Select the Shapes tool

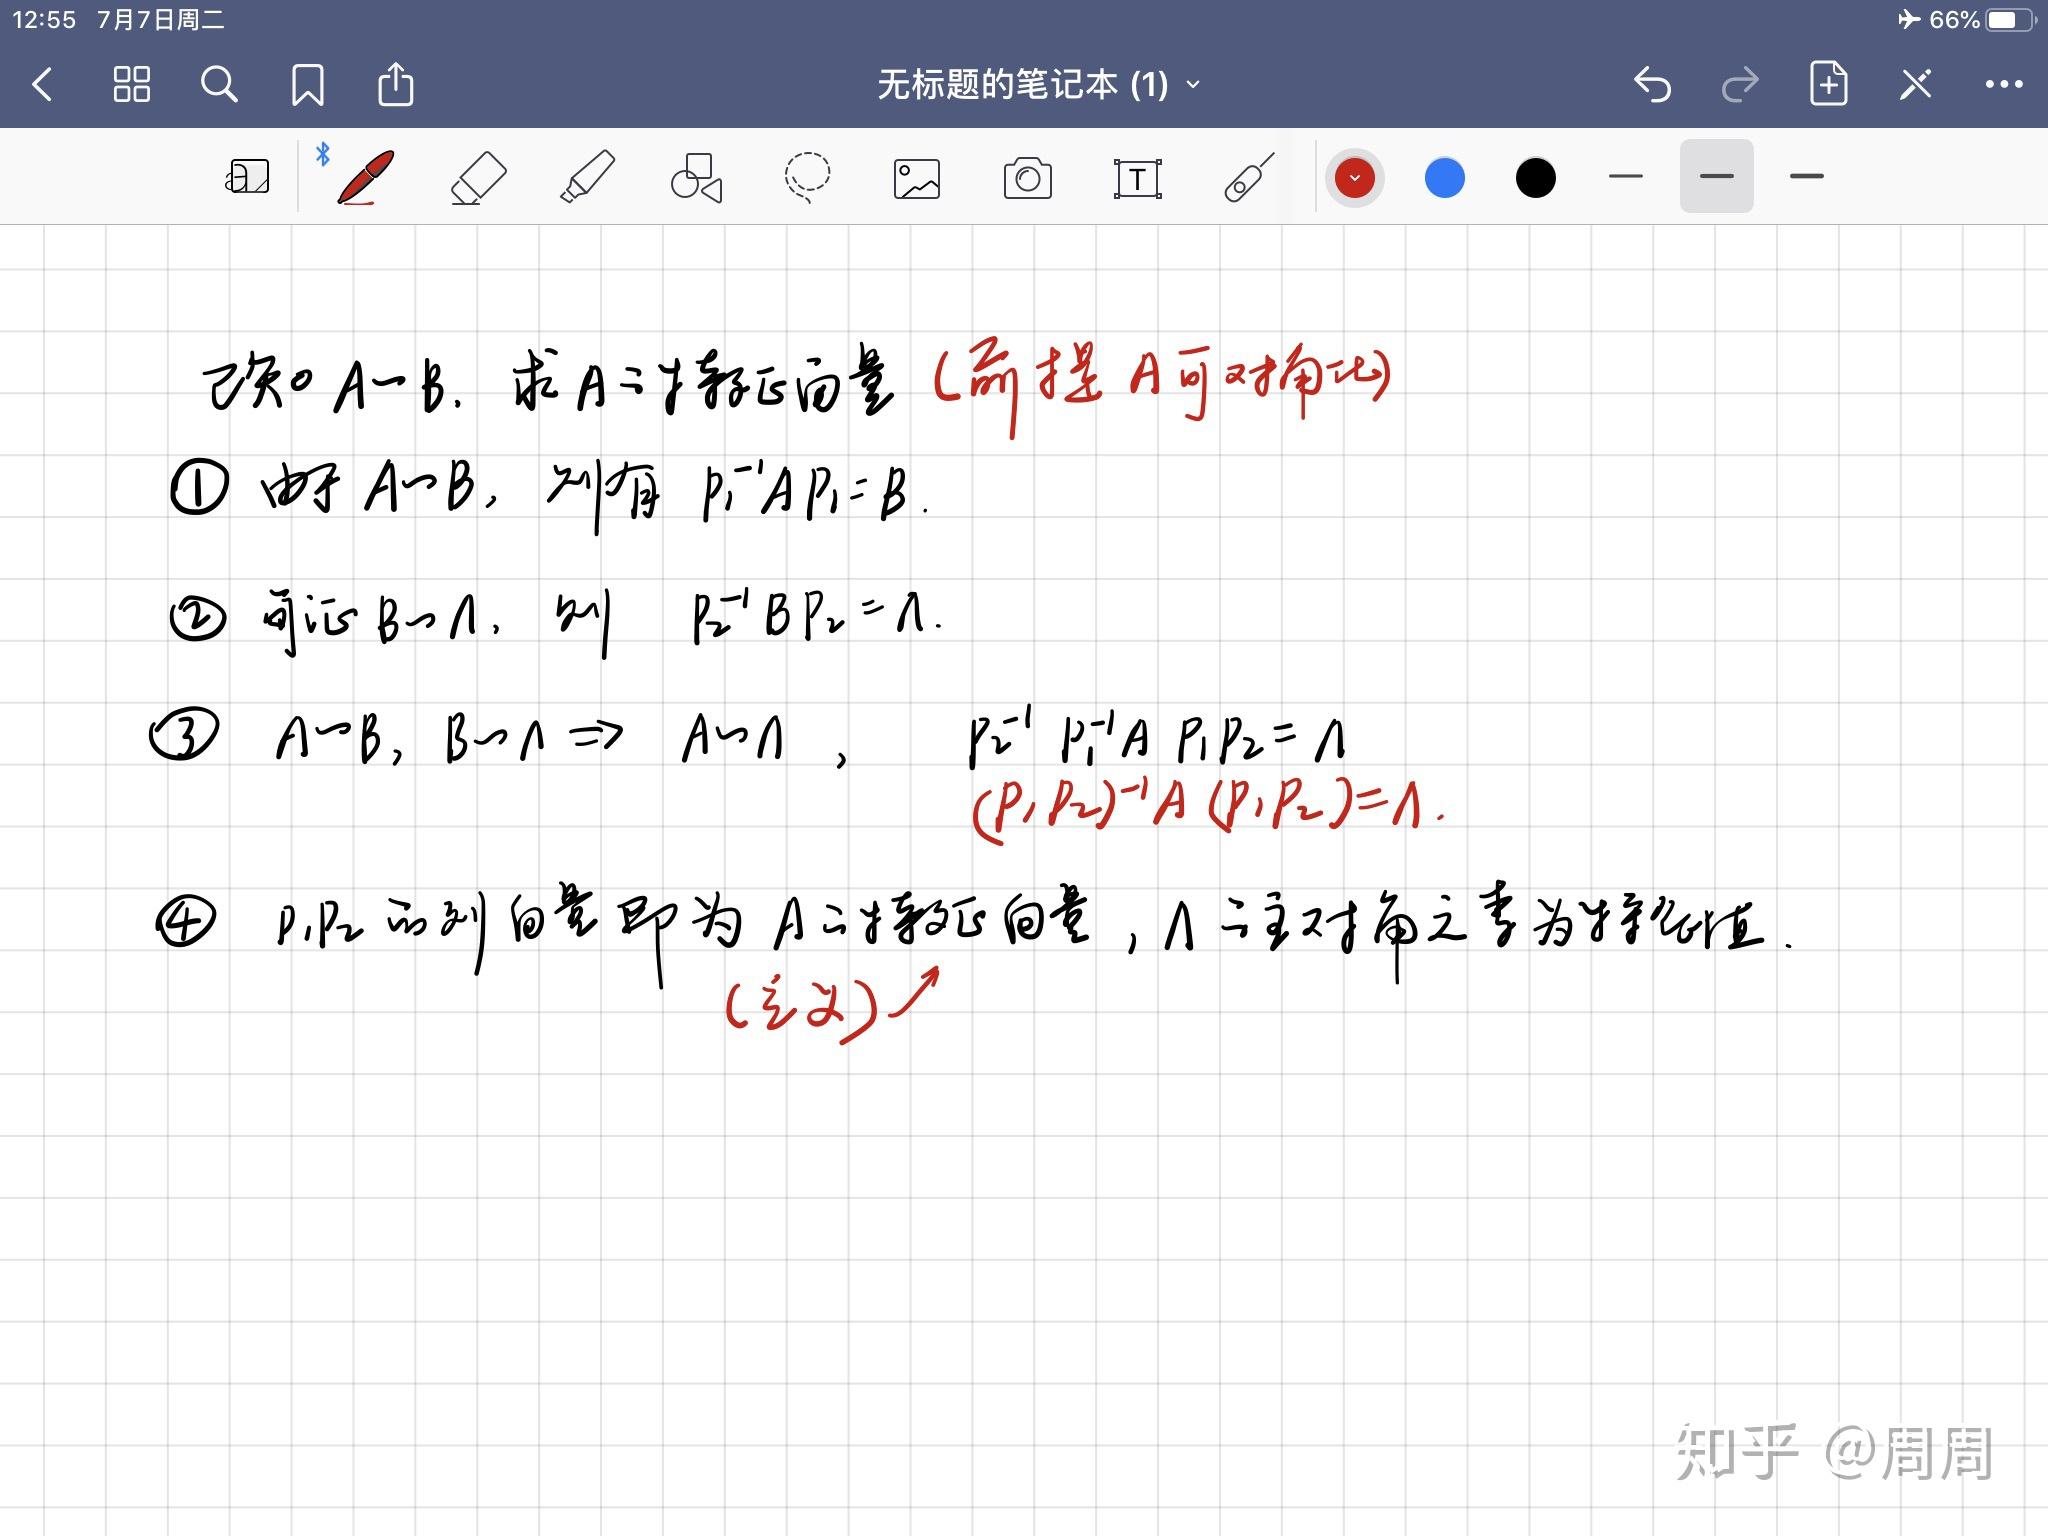pyautogui.click(x=697, y=177)
